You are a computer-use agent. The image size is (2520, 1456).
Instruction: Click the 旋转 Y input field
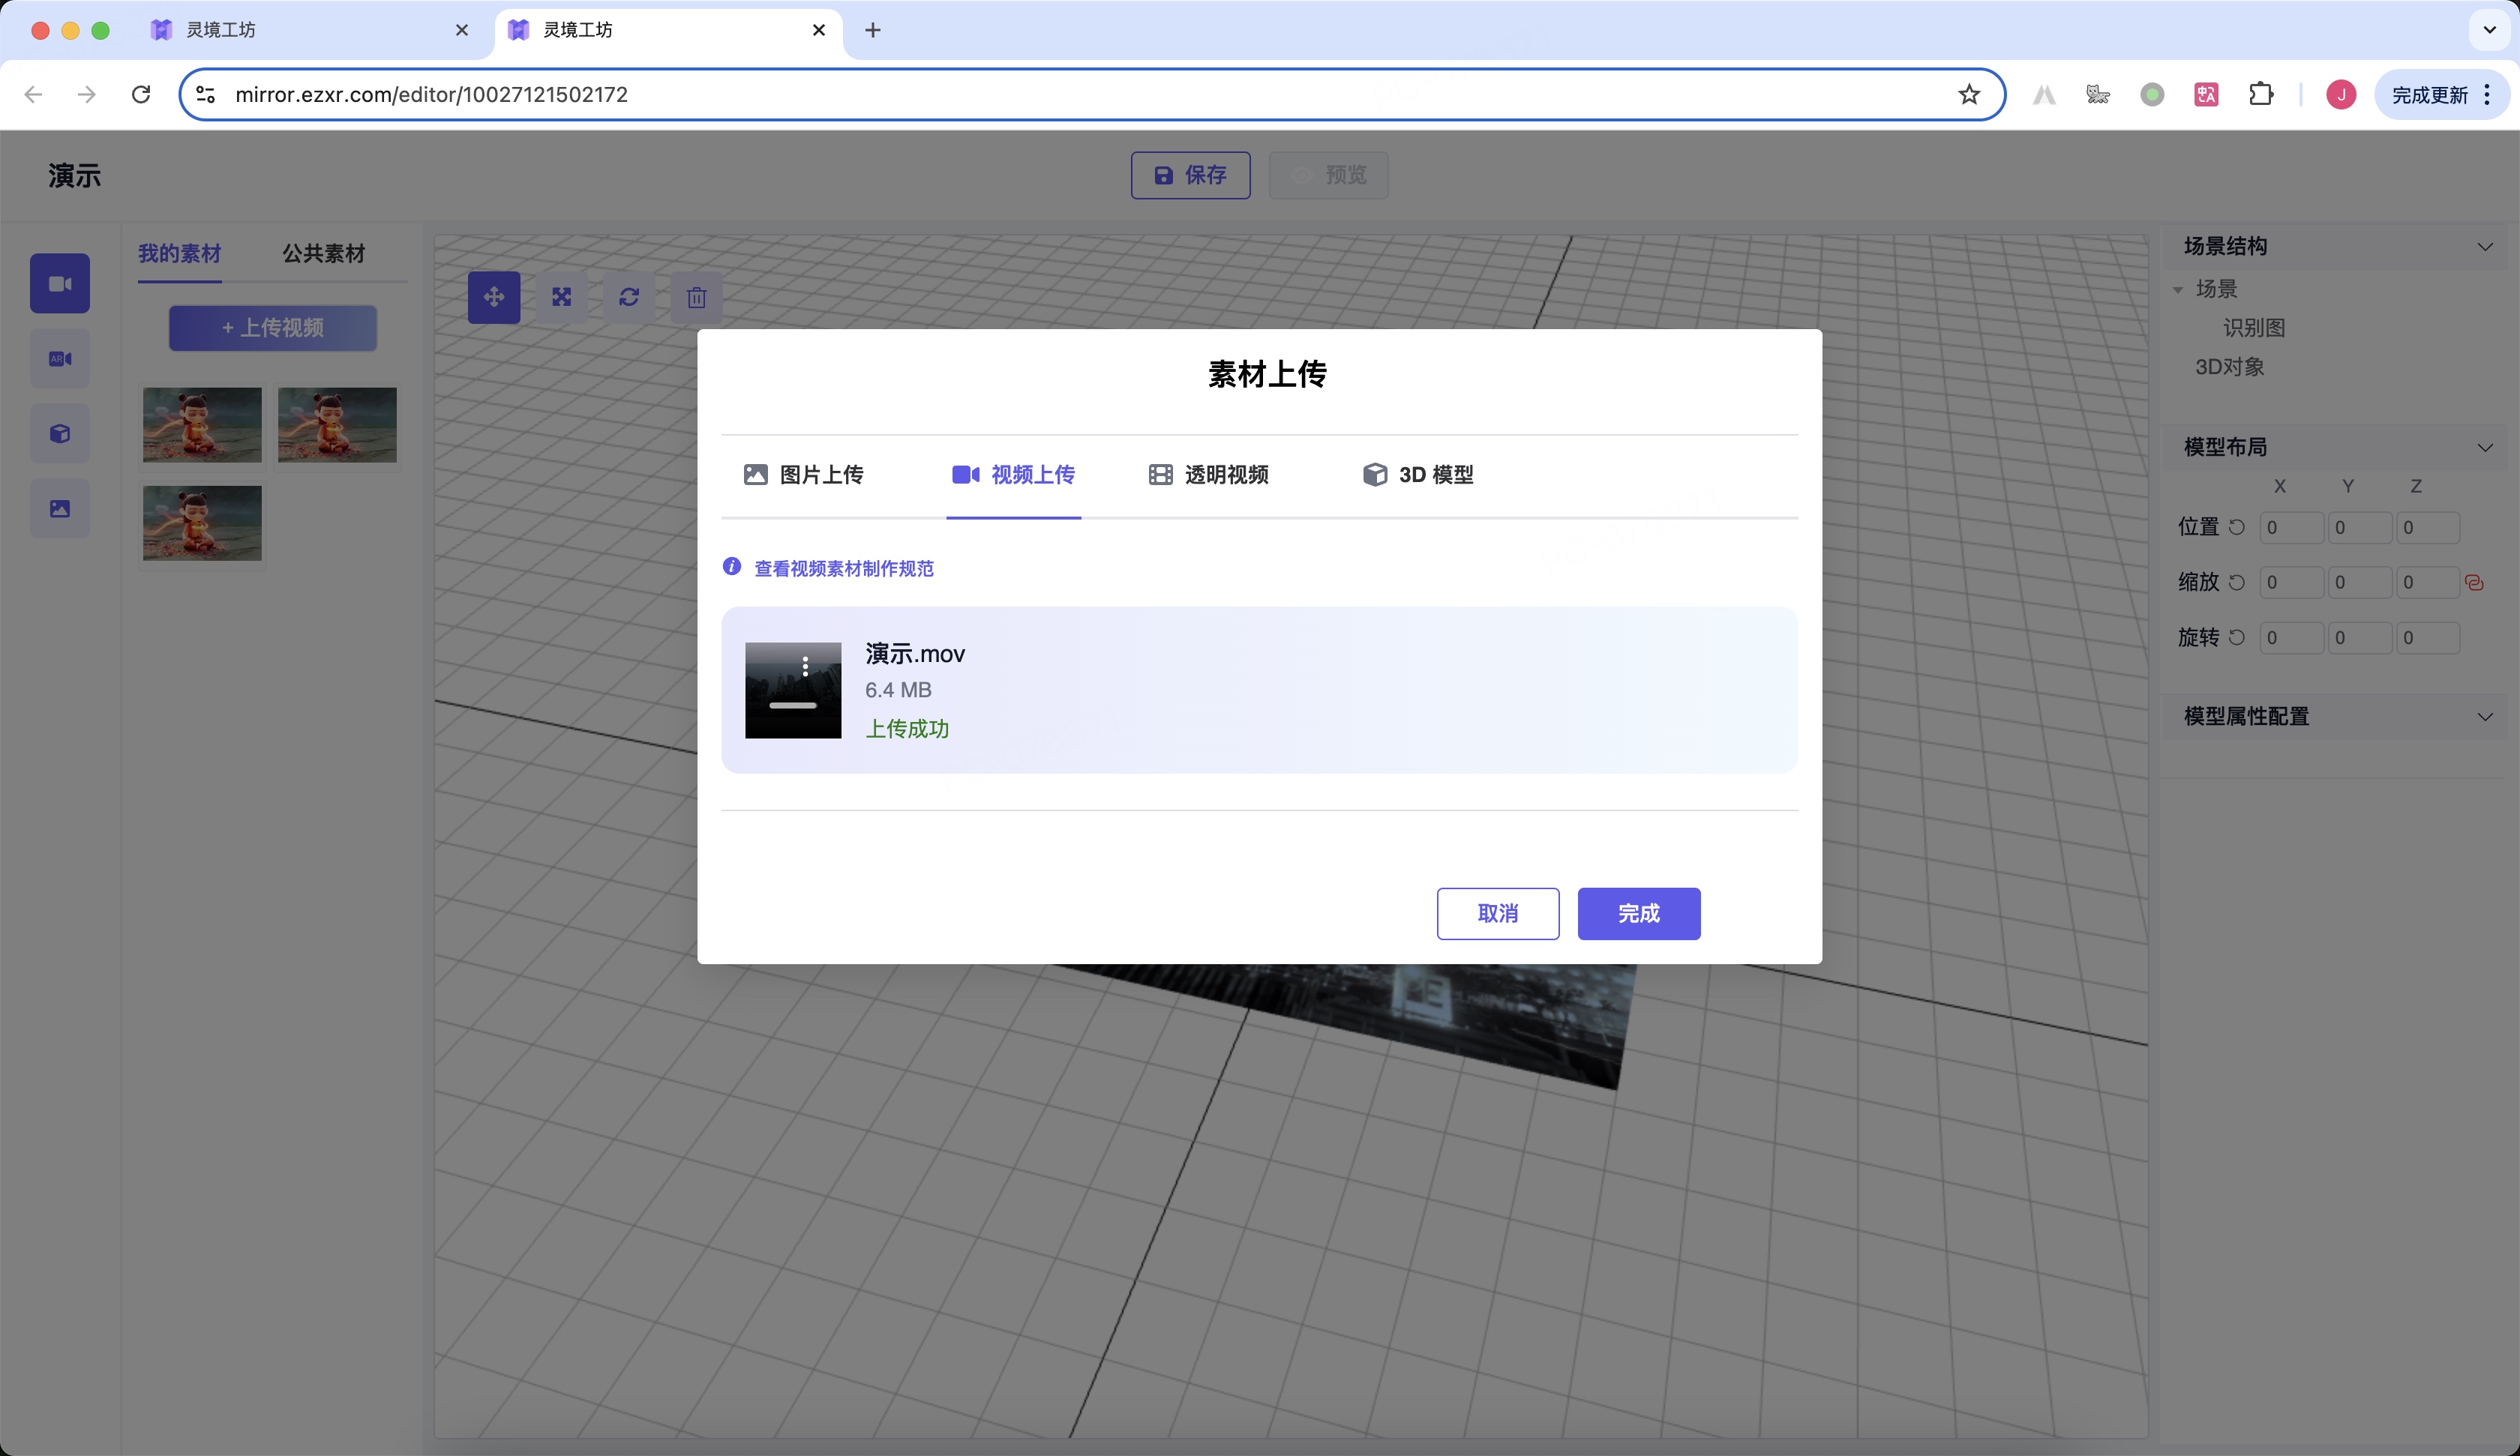[x=2359, y=637]
